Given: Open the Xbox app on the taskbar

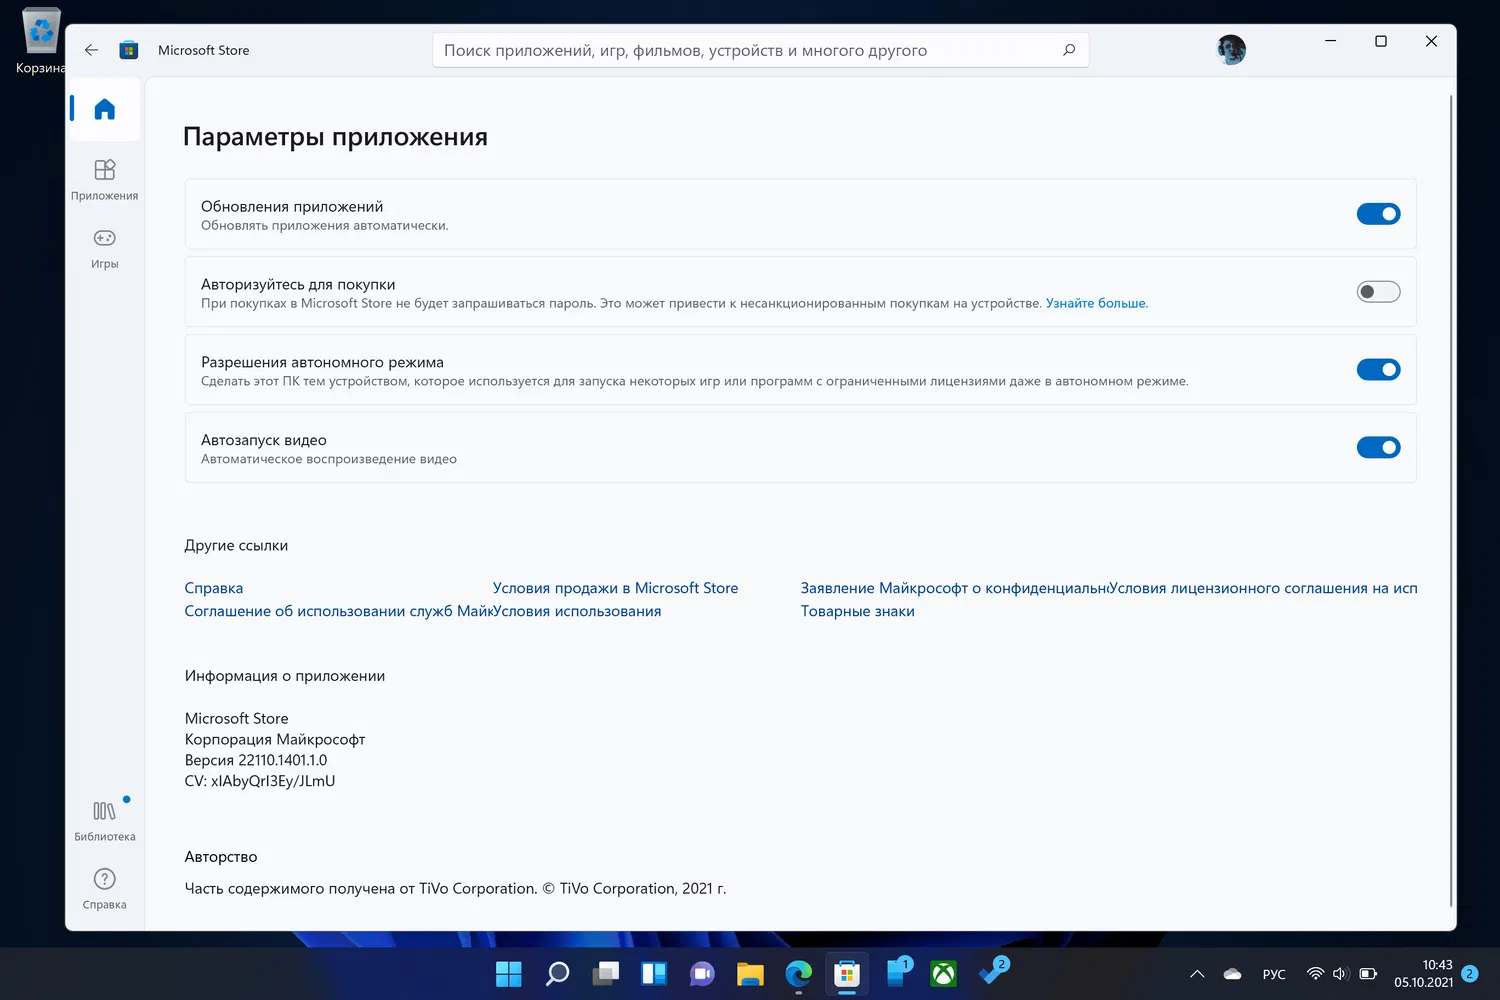Looking at the screenshot, I should pos(943,973).
